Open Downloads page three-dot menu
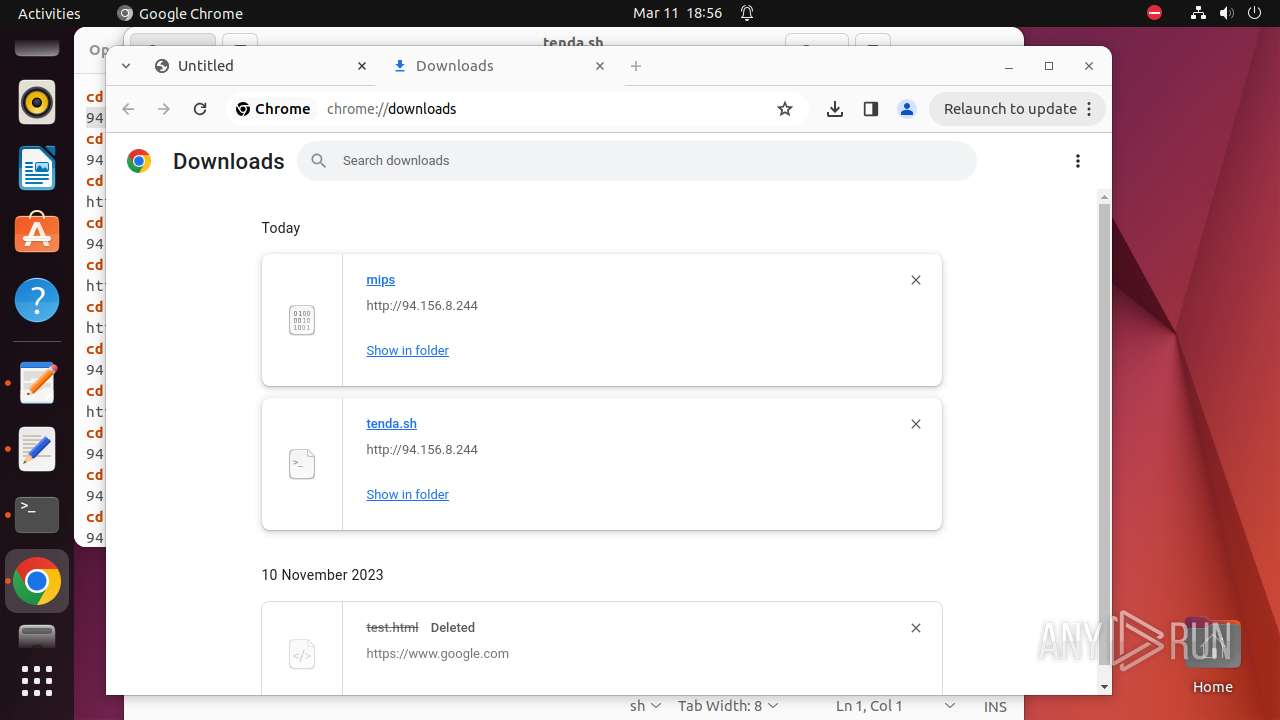 click(1078, 161)
